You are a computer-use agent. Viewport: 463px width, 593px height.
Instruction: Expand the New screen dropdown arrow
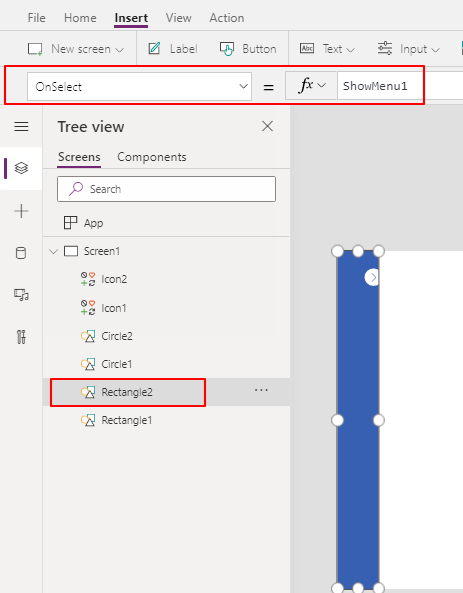click(x=120, y=50)
